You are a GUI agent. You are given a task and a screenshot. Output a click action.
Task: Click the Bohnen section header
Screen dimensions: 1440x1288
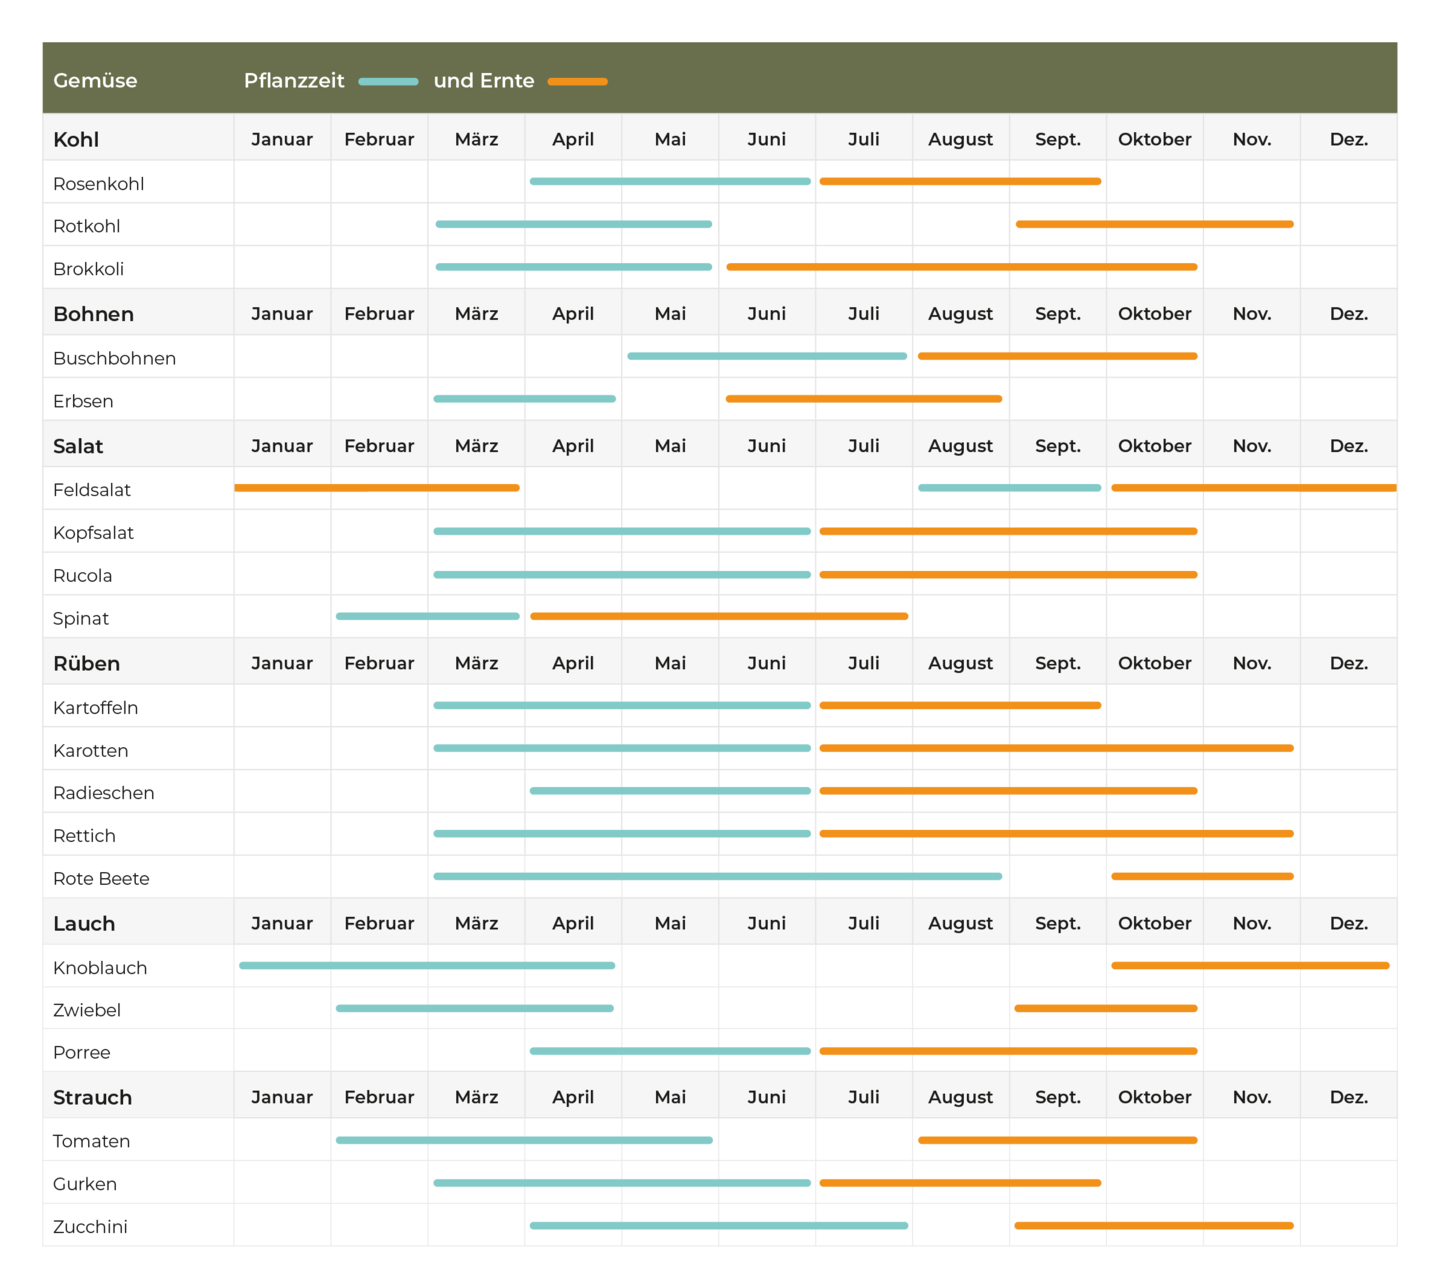click(x=93, y=314)
